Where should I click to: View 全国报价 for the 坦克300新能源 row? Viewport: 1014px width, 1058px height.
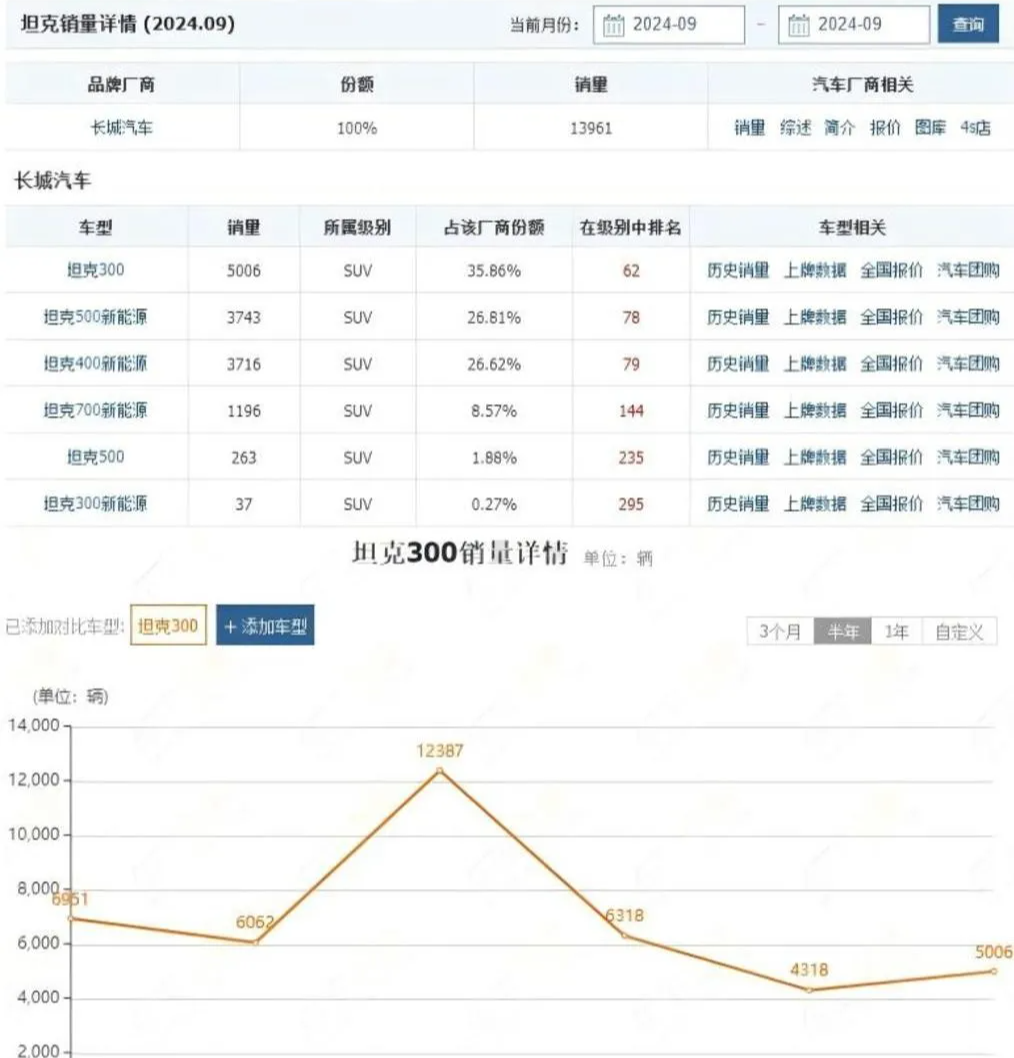pyautogui.click(x=891, y=504)
